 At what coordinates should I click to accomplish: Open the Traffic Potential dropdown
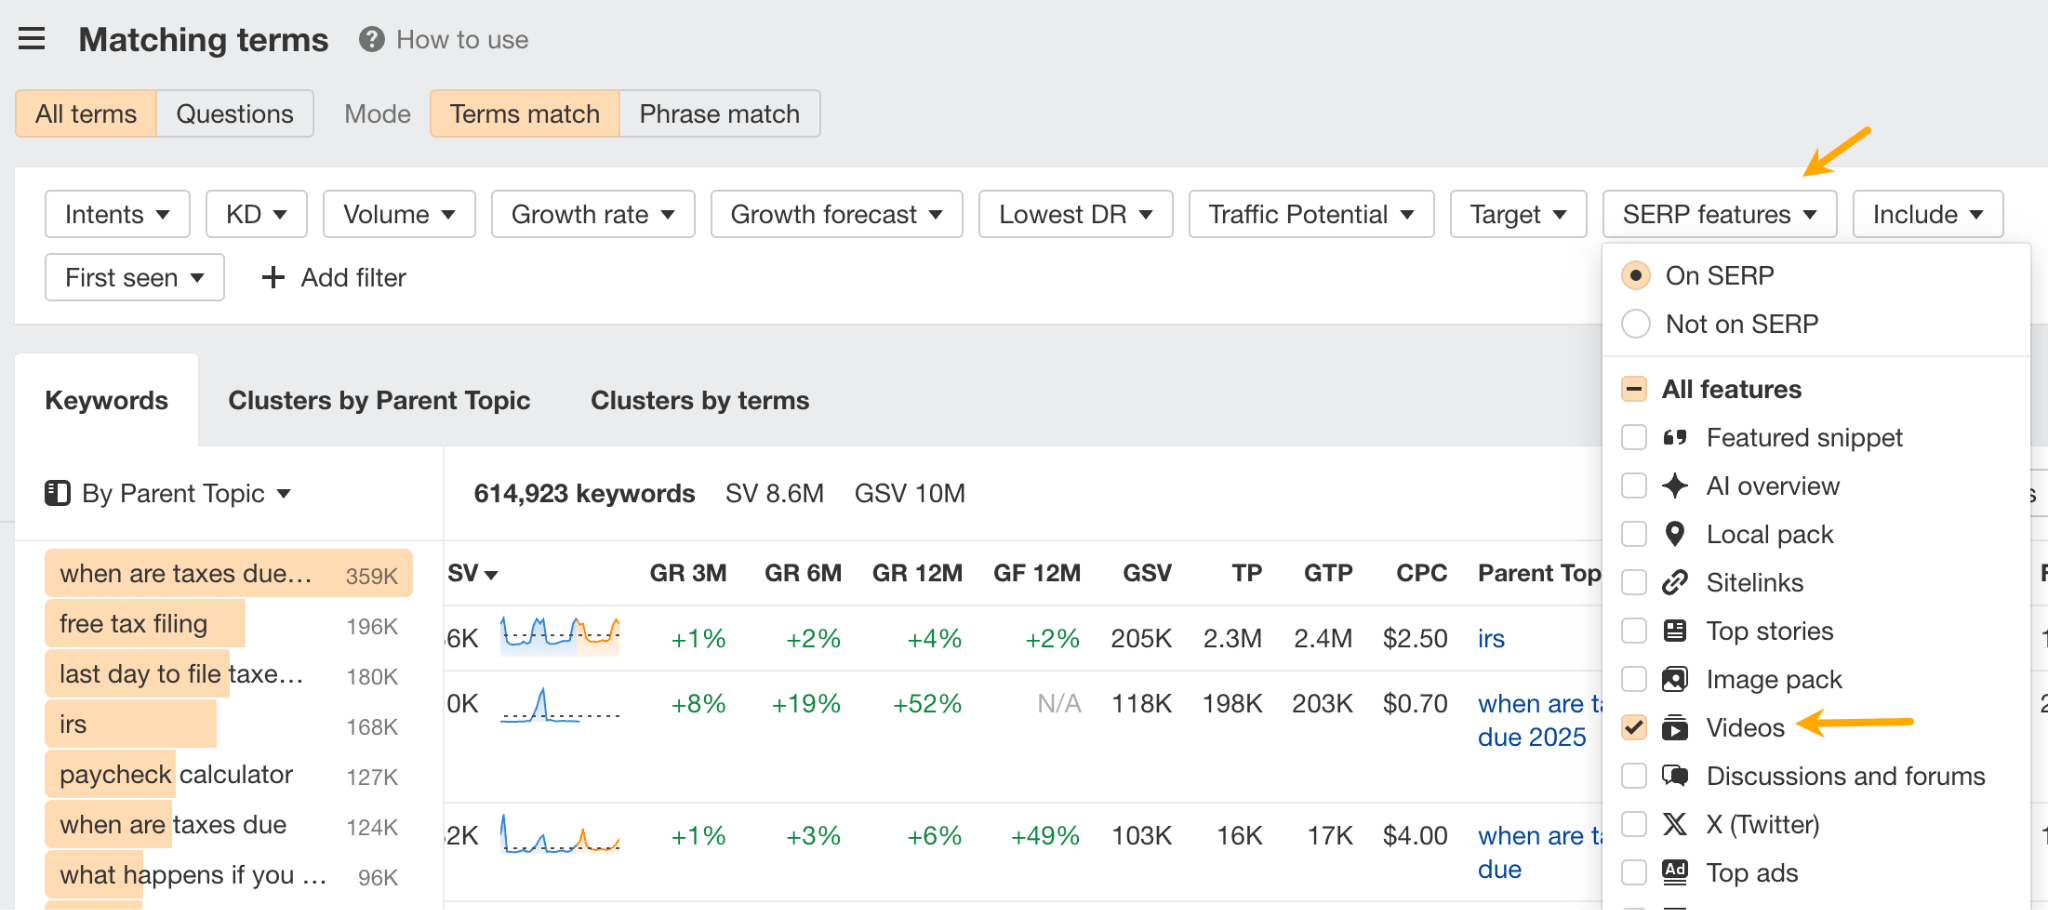point(1310,213)
